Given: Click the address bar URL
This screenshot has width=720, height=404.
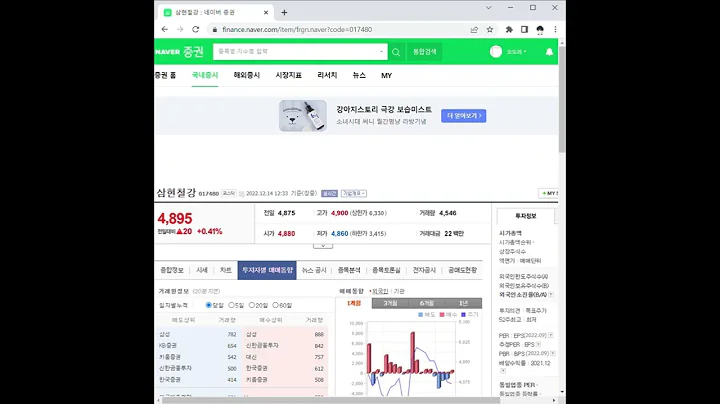Looking at the screenshot, I should click(x=297, y=29).
